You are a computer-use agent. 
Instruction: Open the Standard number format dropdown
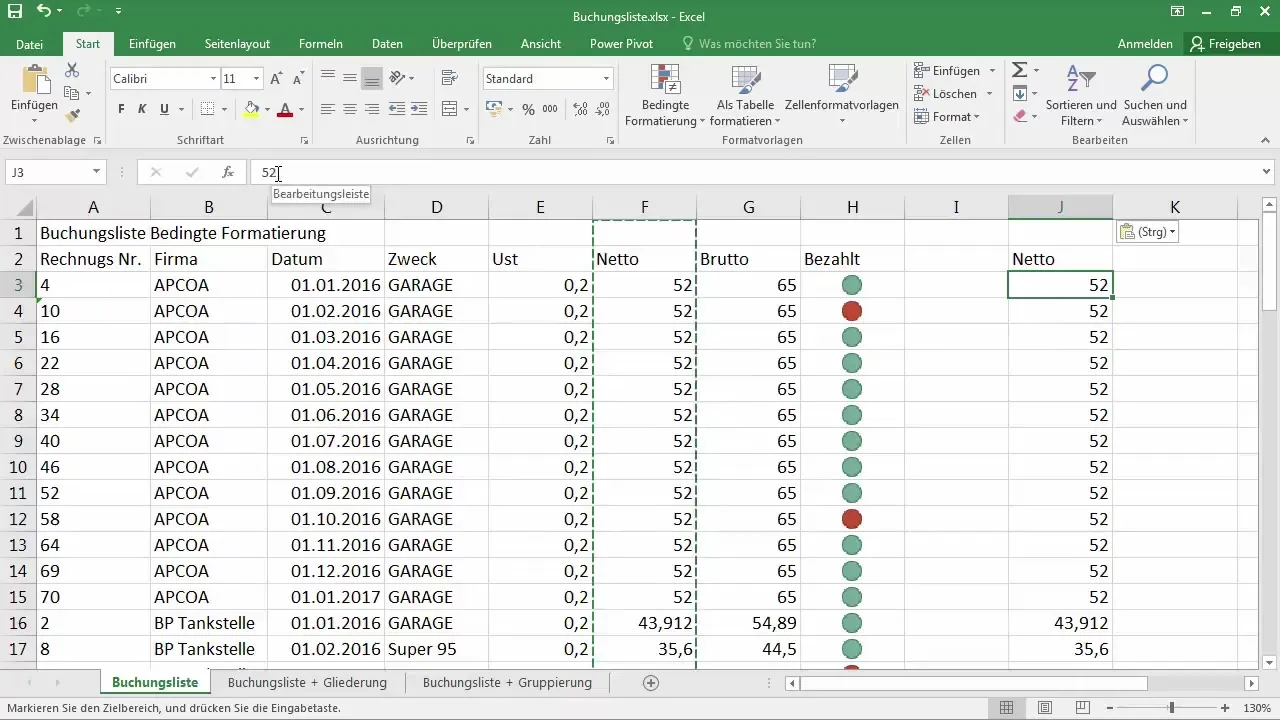[x=606, y=78]
